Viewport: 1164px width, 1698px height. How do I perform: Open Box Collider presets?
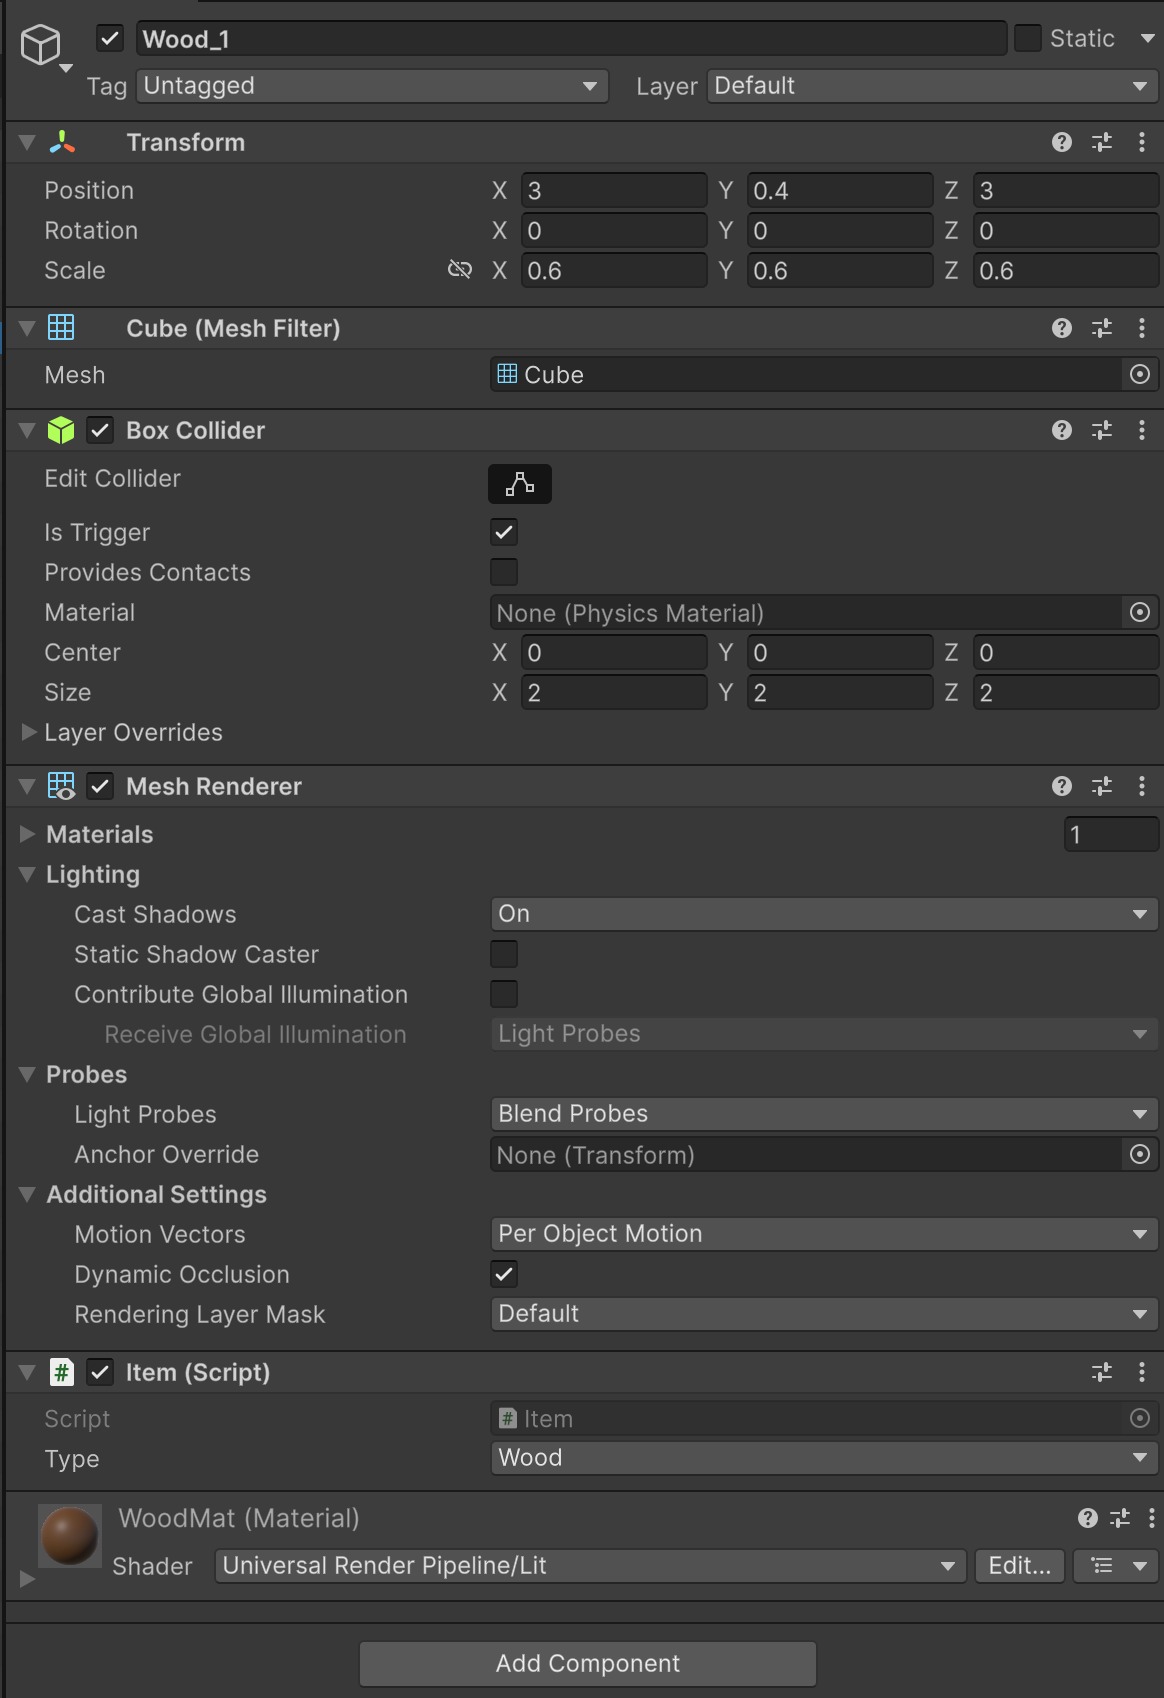pyautogui.click(x=1102, y=430)
